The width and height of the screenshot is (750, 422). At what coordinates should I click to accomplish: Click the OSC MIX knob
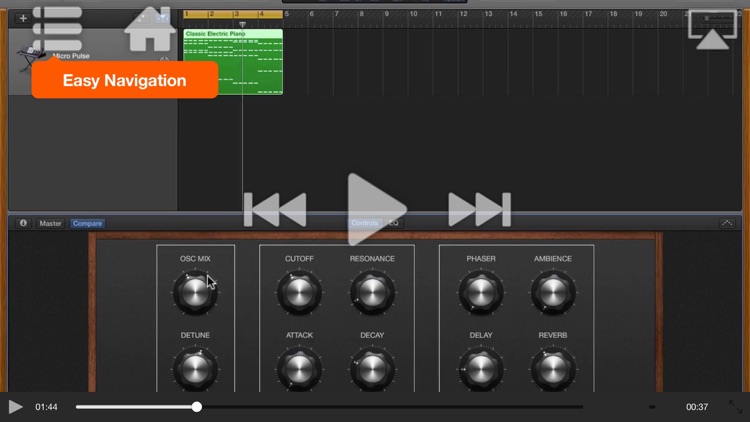click(x=195, y=292)
